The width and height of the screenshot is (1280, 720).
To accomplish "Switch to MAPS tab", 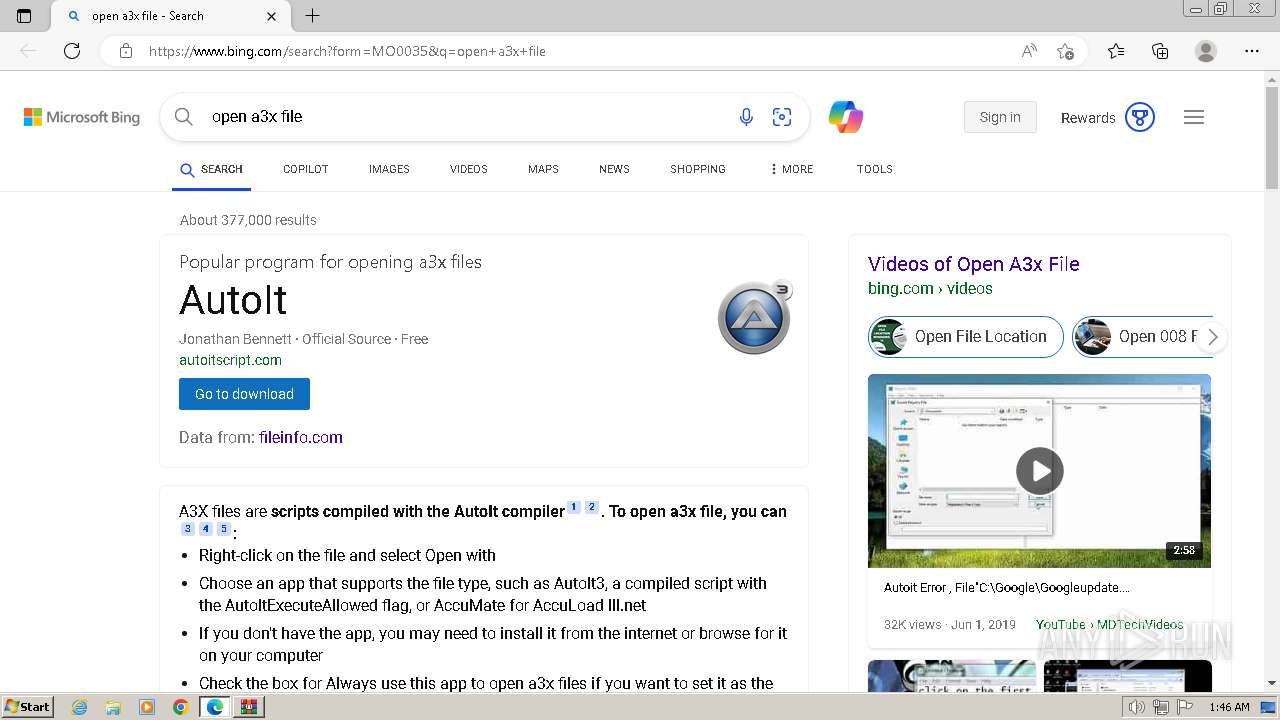I will [x=543, y=169].
